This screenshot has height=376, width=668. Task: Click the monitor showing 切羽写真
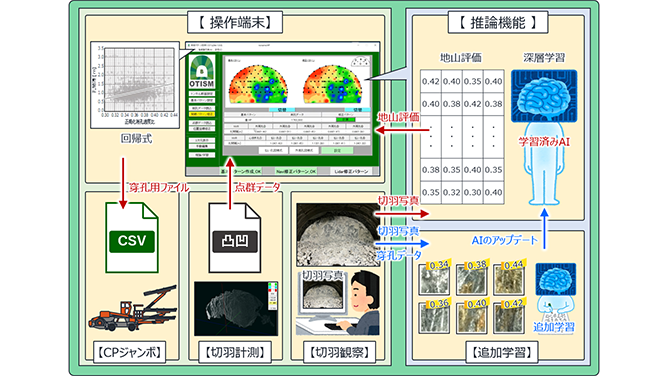(322, 298)
